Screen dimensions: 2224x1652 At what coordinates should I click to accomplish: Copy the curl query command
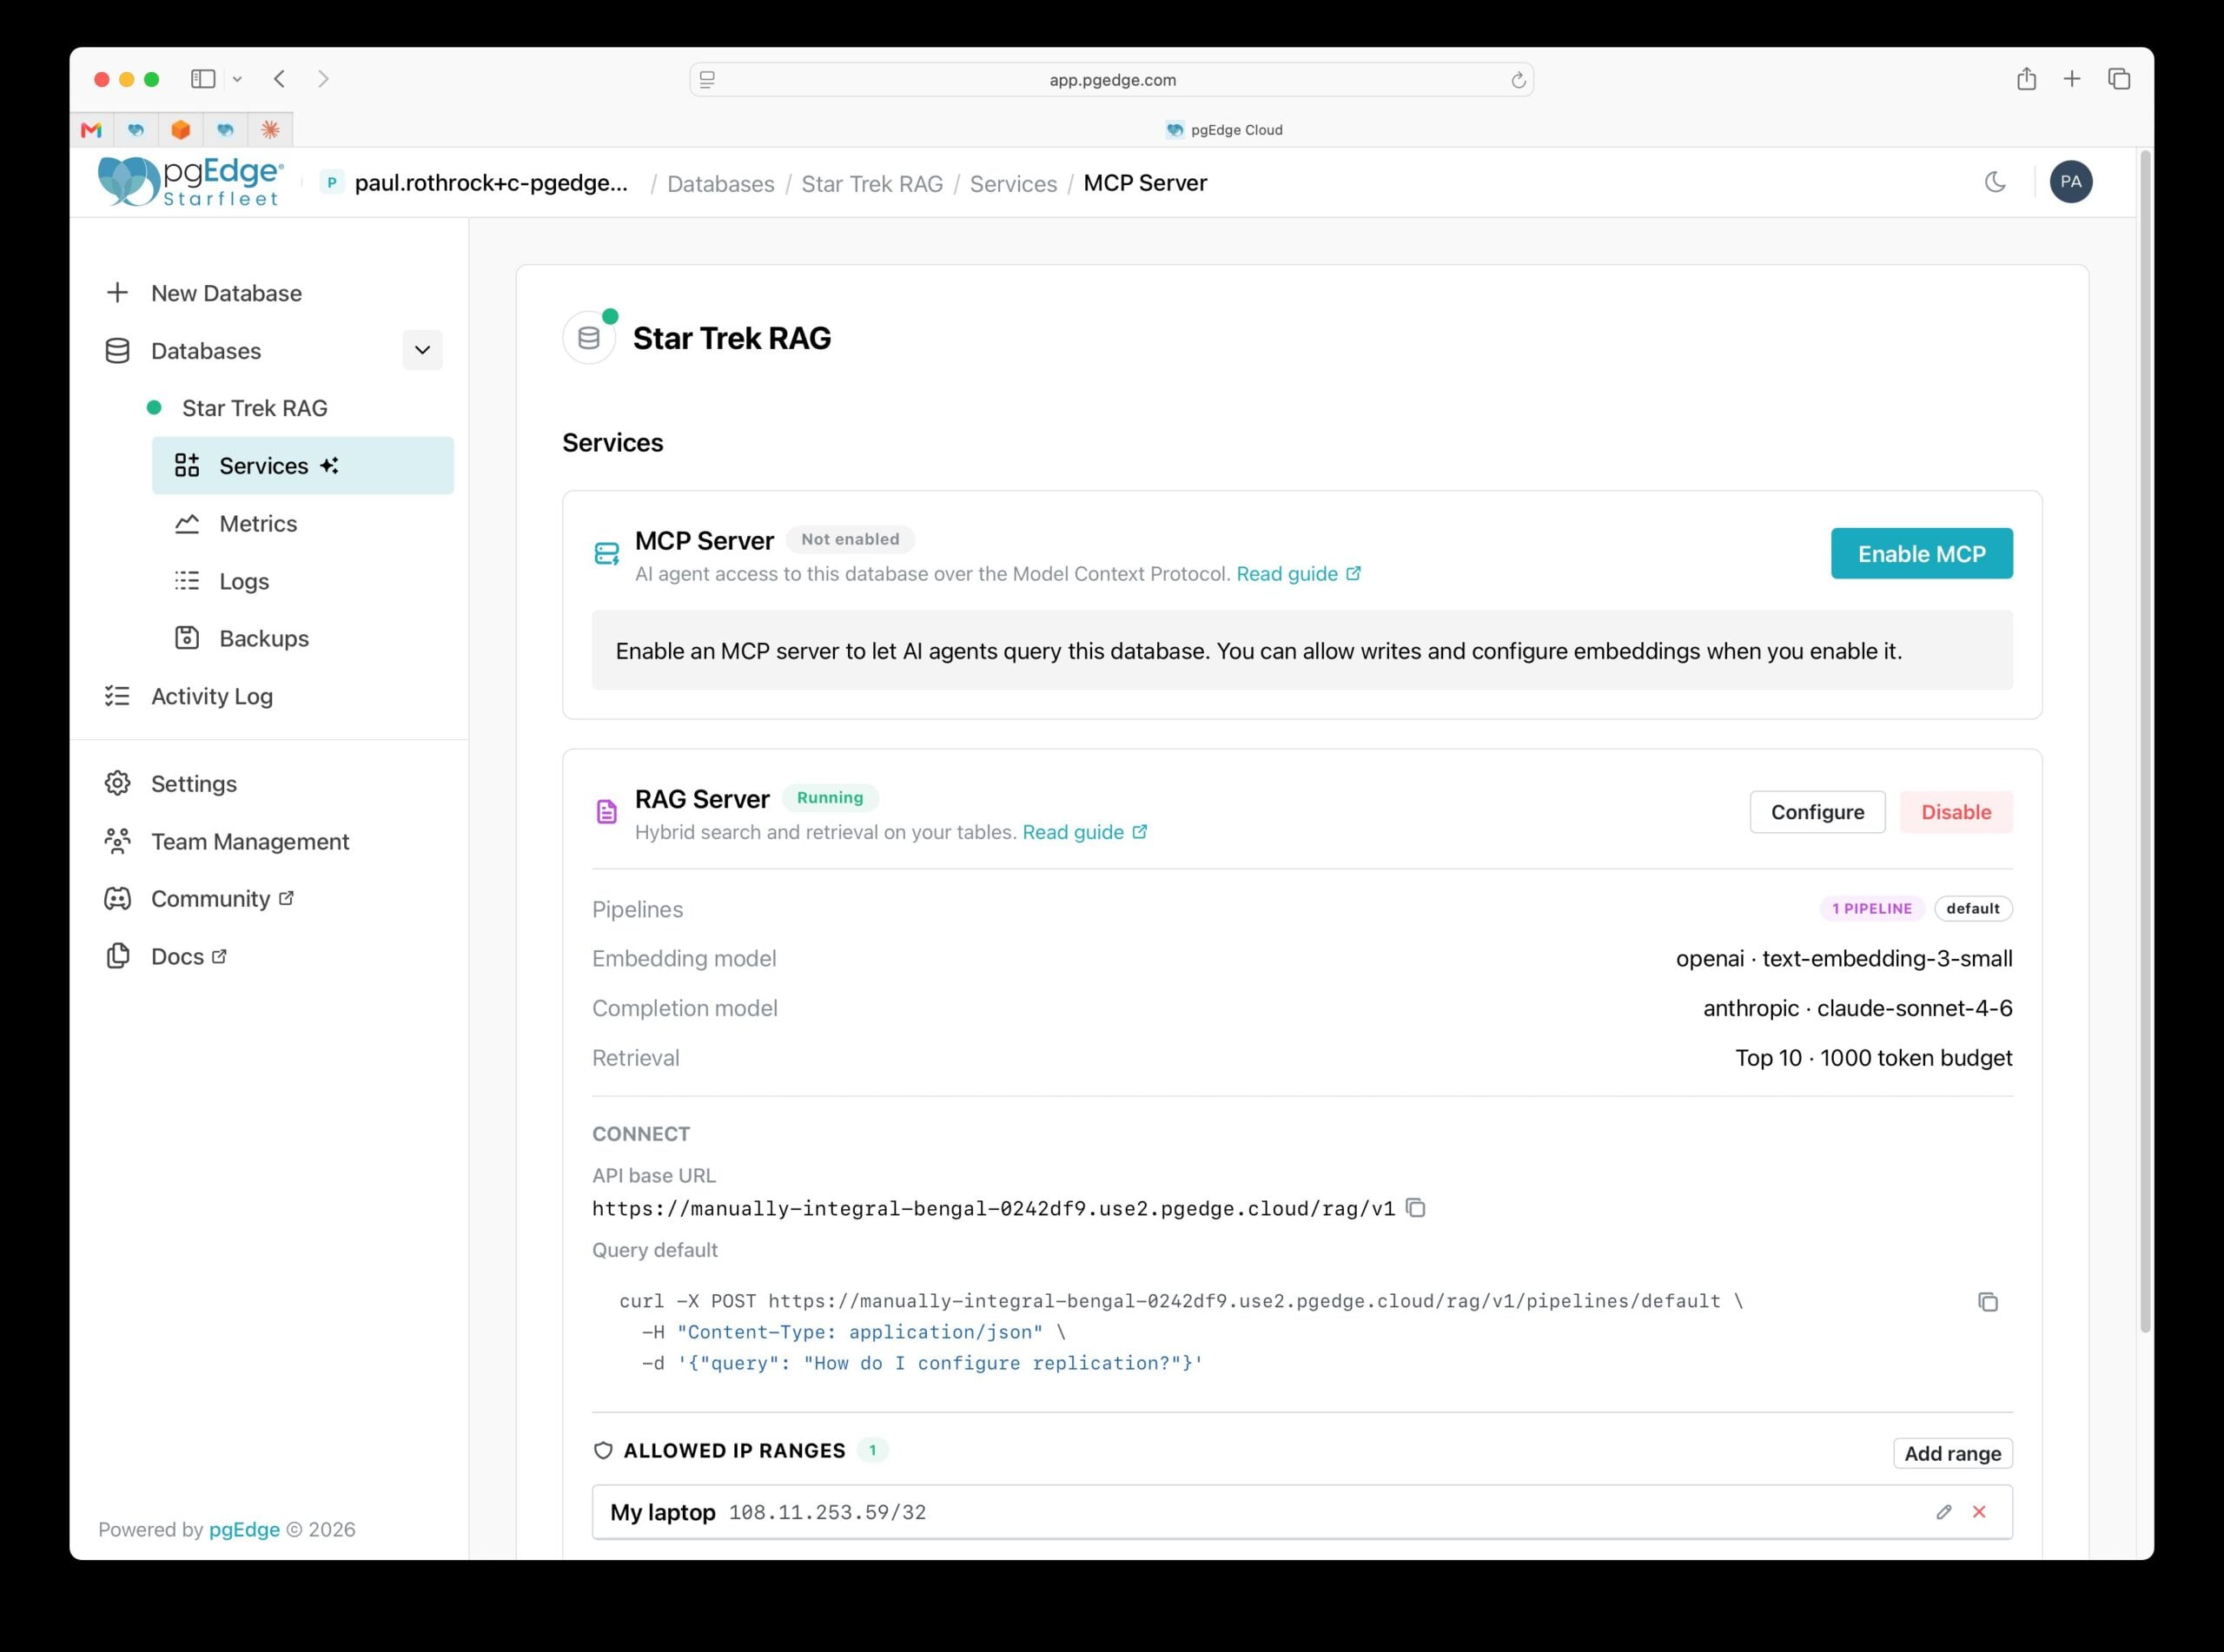[1987, 1302]
